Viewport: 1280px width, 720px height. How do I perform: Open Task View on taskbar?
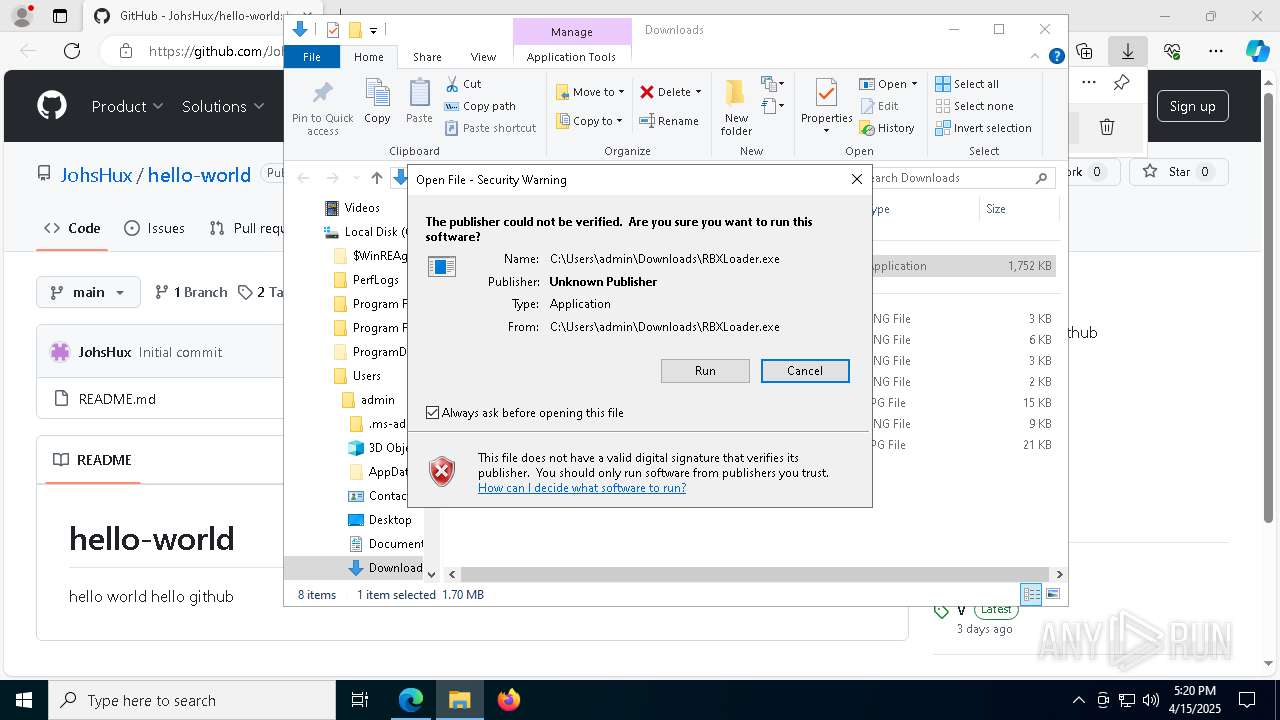click(x=360, y=700)
